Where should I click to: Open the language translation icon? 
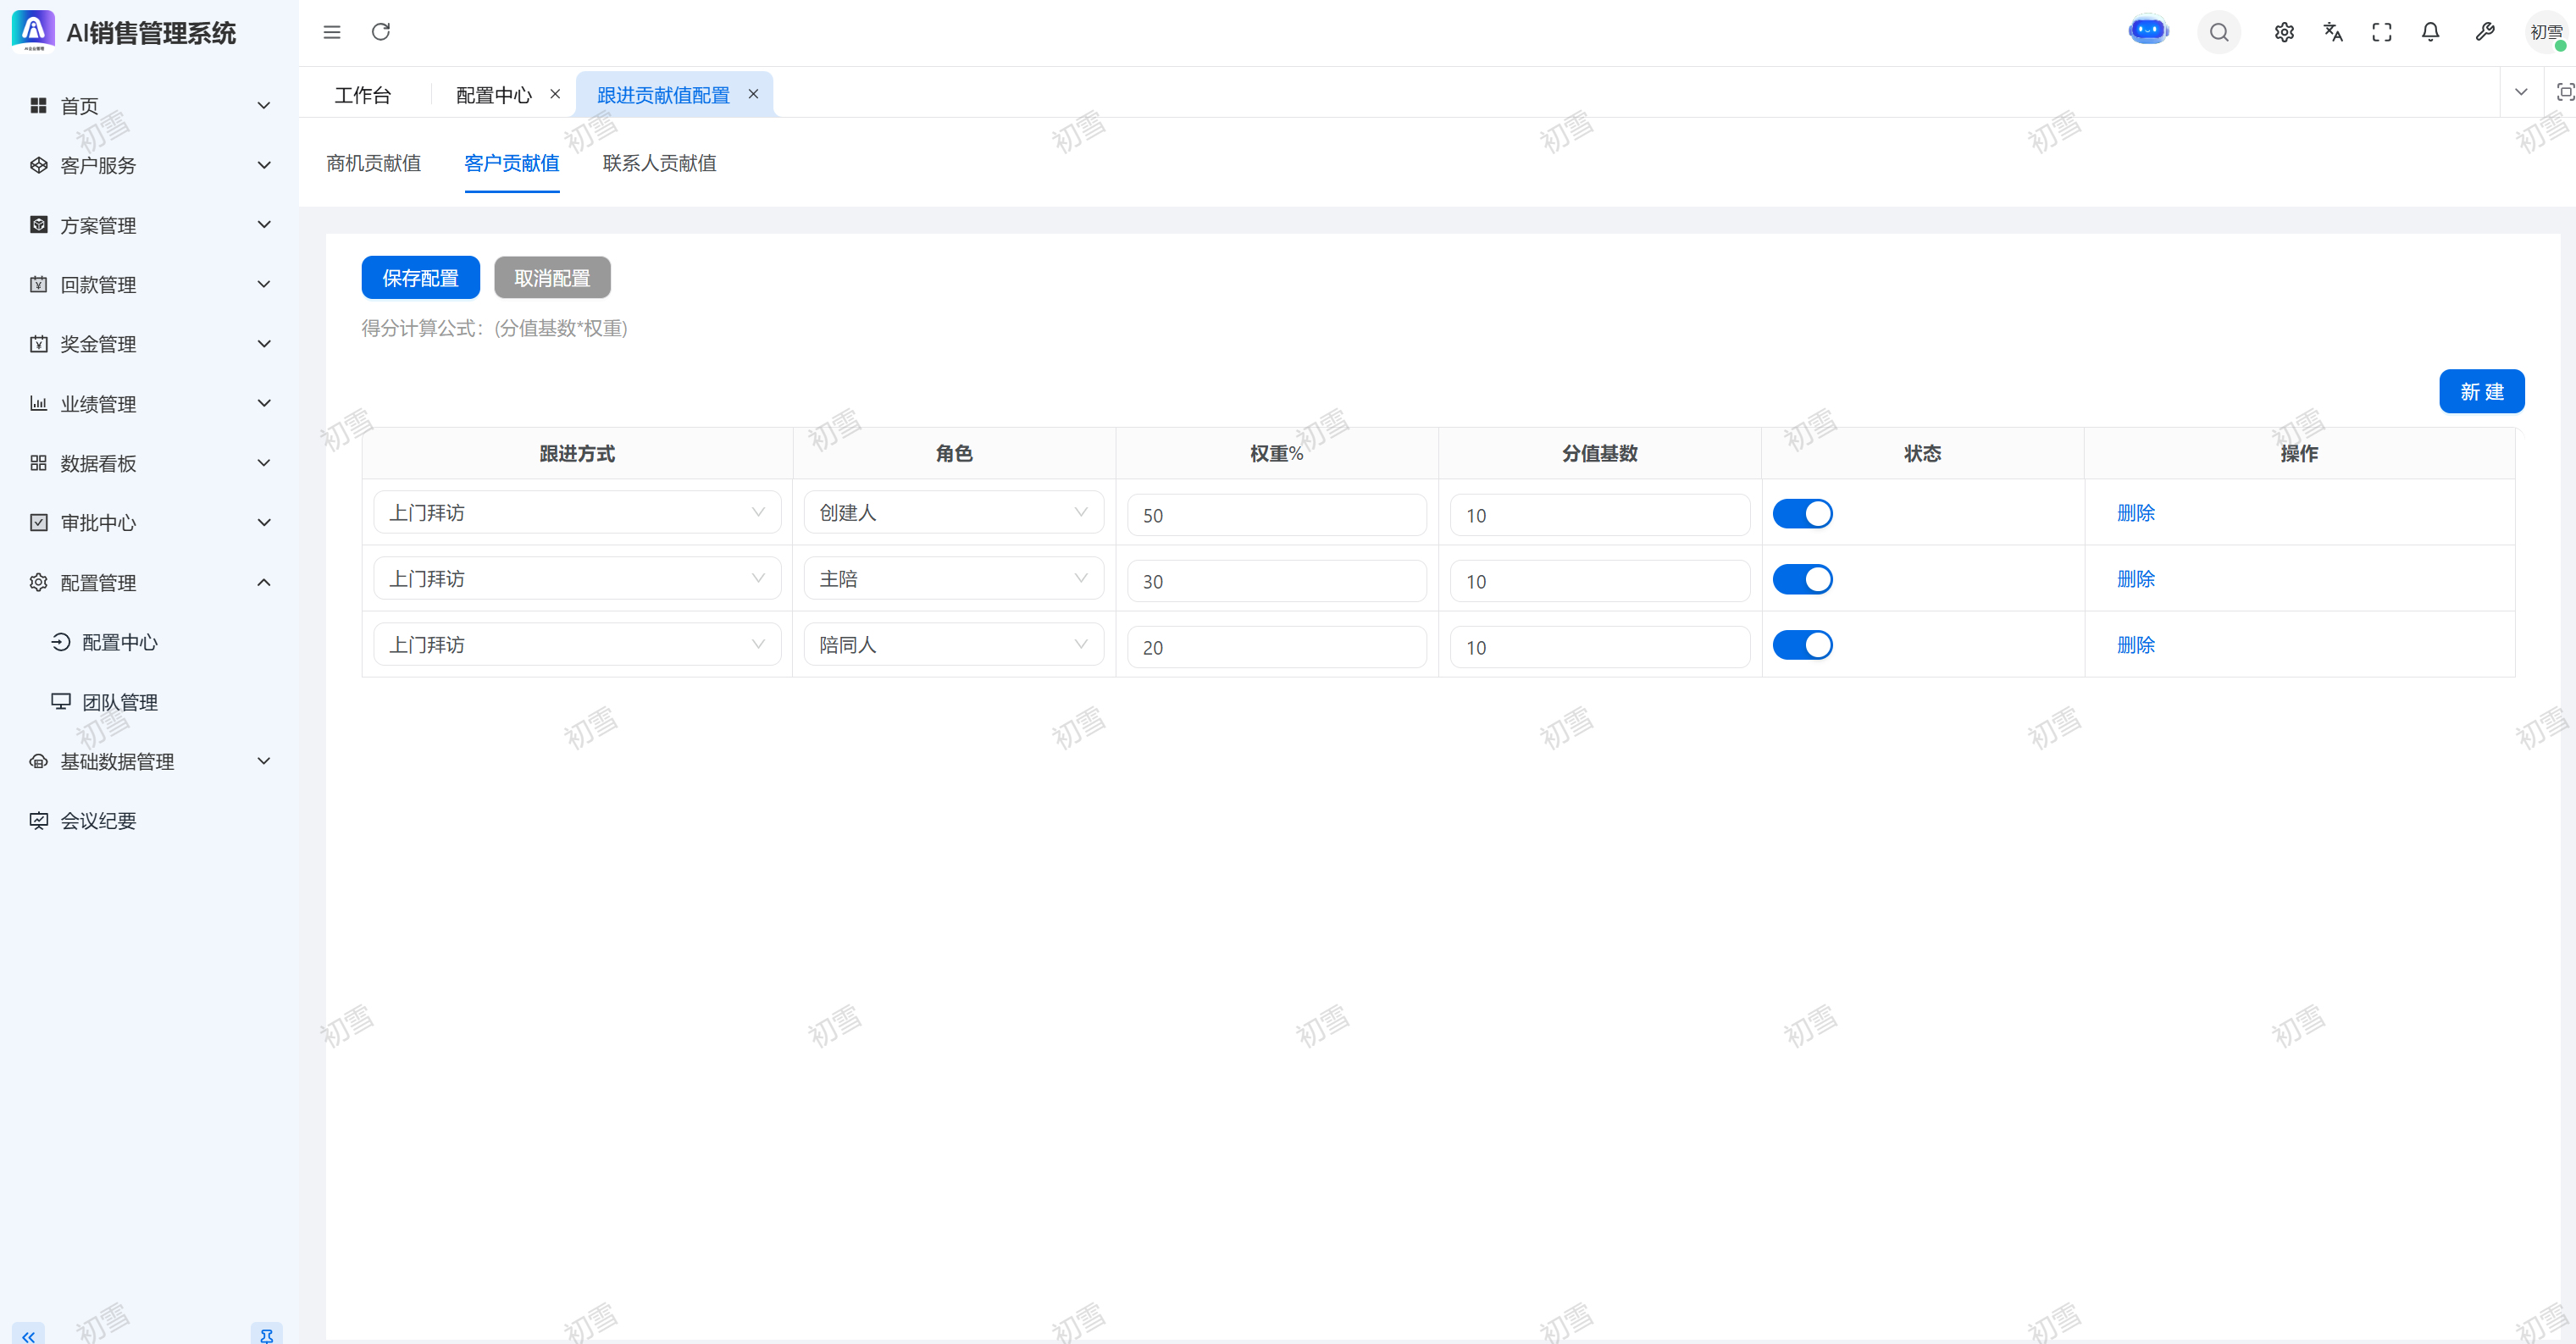[2333, 32]
